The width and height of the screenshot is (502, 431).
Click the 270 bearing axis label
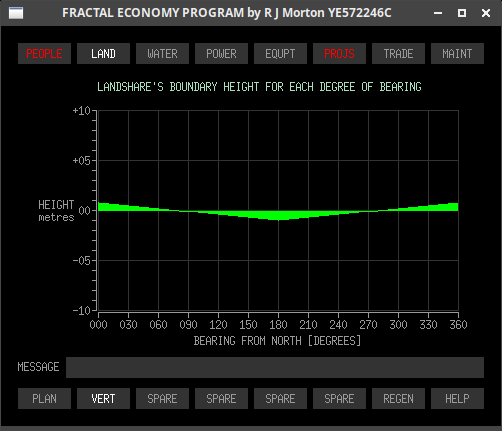pos(369,325)
